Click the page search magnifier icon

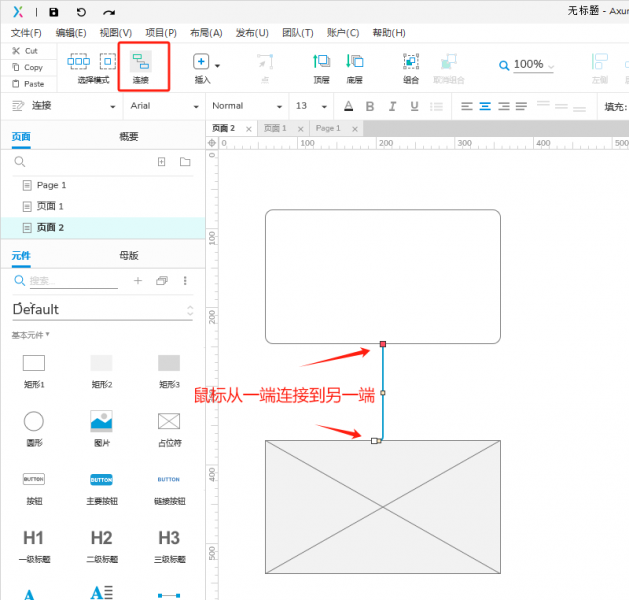[20, 162]
